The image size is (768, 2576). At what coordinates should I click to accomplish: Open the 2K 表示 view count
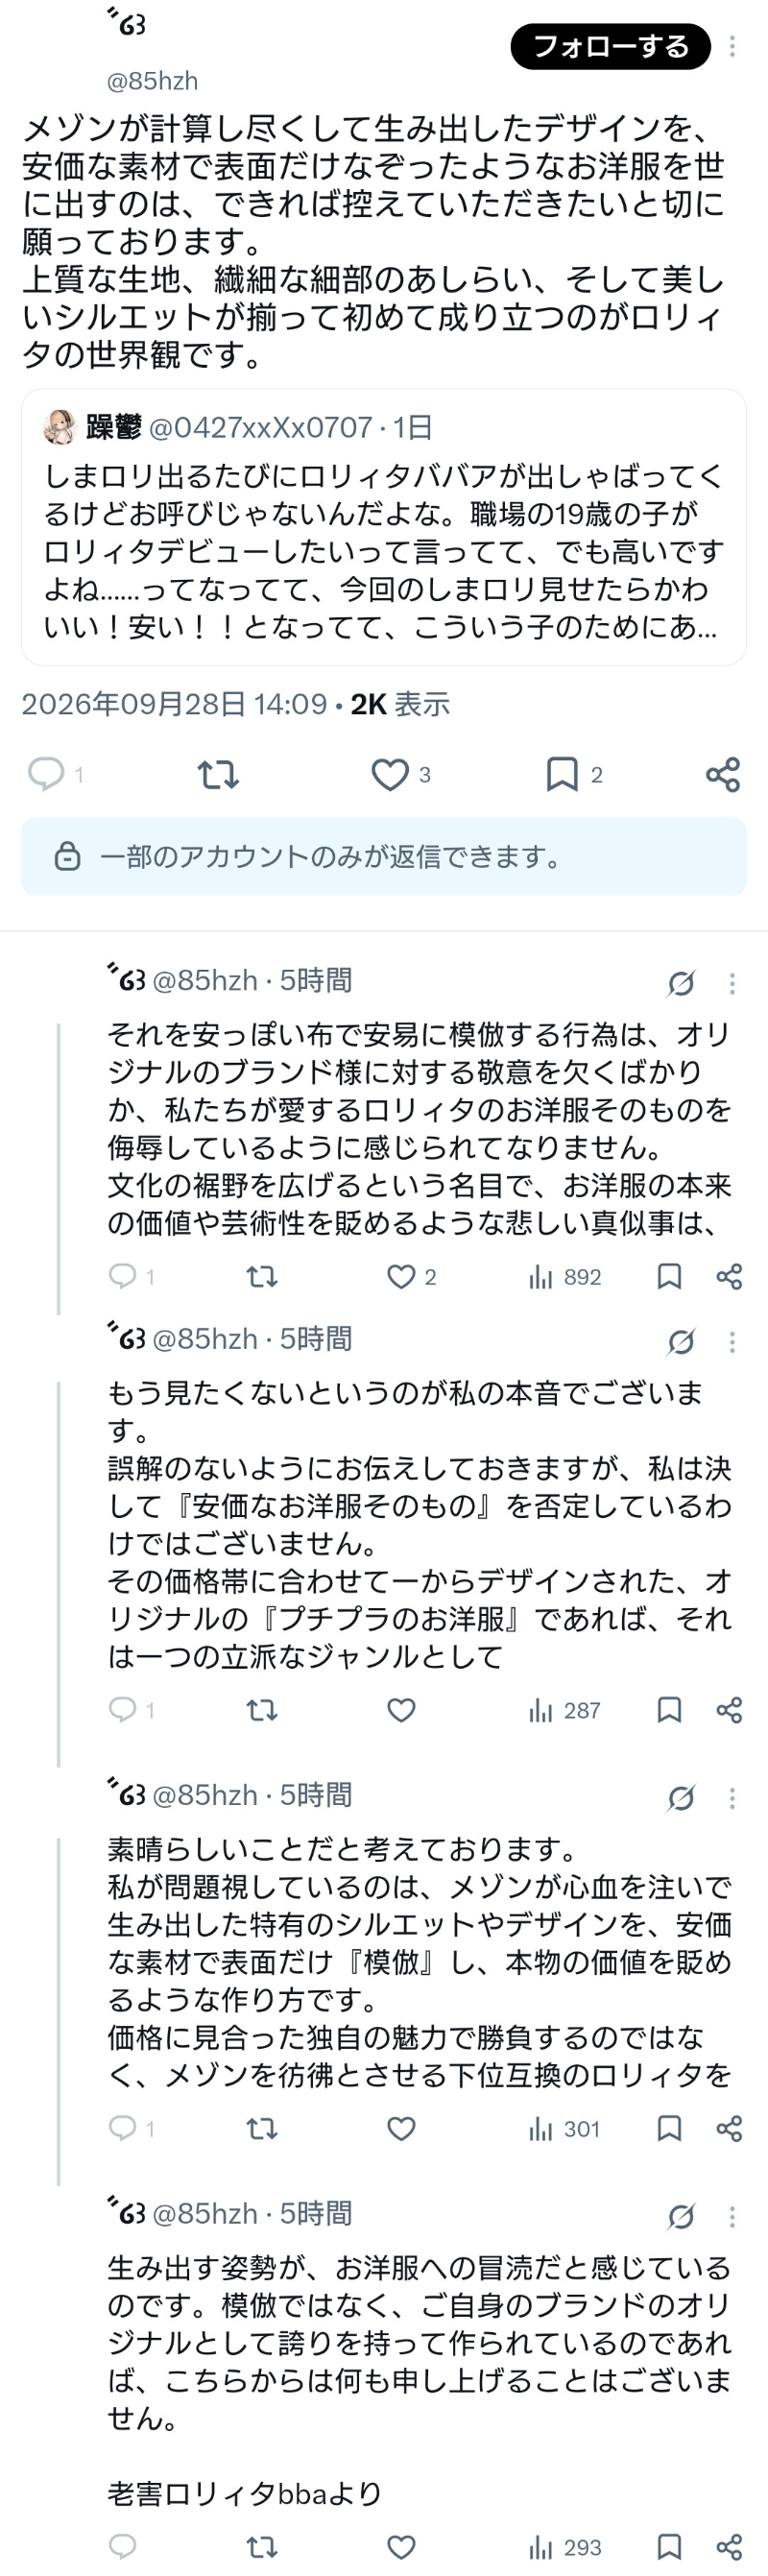coord(400,704)
